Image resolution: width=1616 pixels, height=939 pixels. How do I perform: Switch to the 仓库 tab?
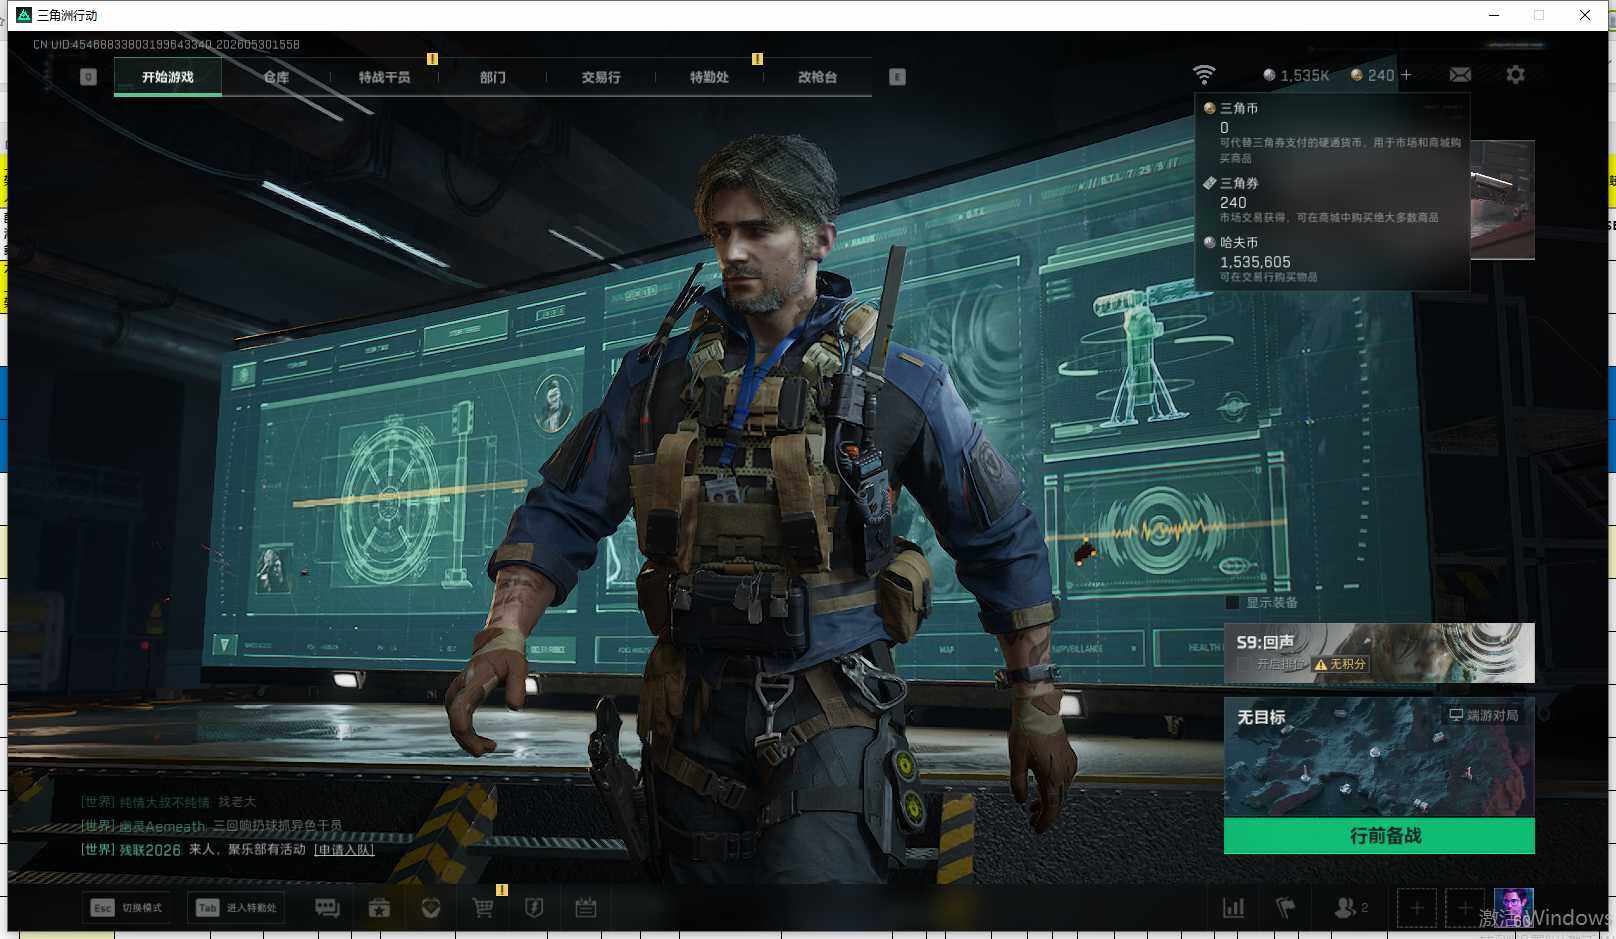pos(276,77)
